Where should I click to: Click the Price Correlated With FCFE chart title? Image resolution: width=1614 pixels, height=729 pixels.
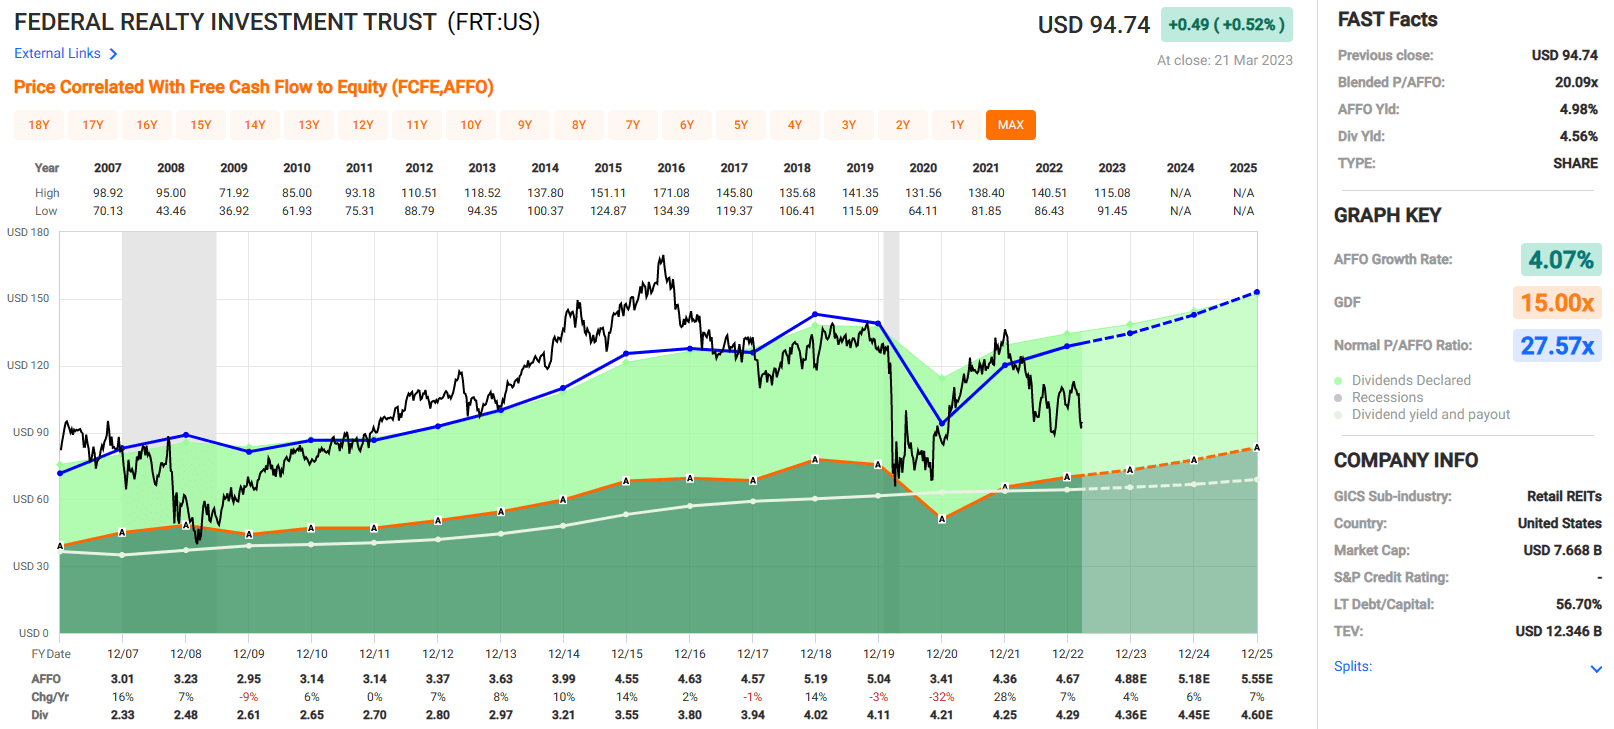254,87
